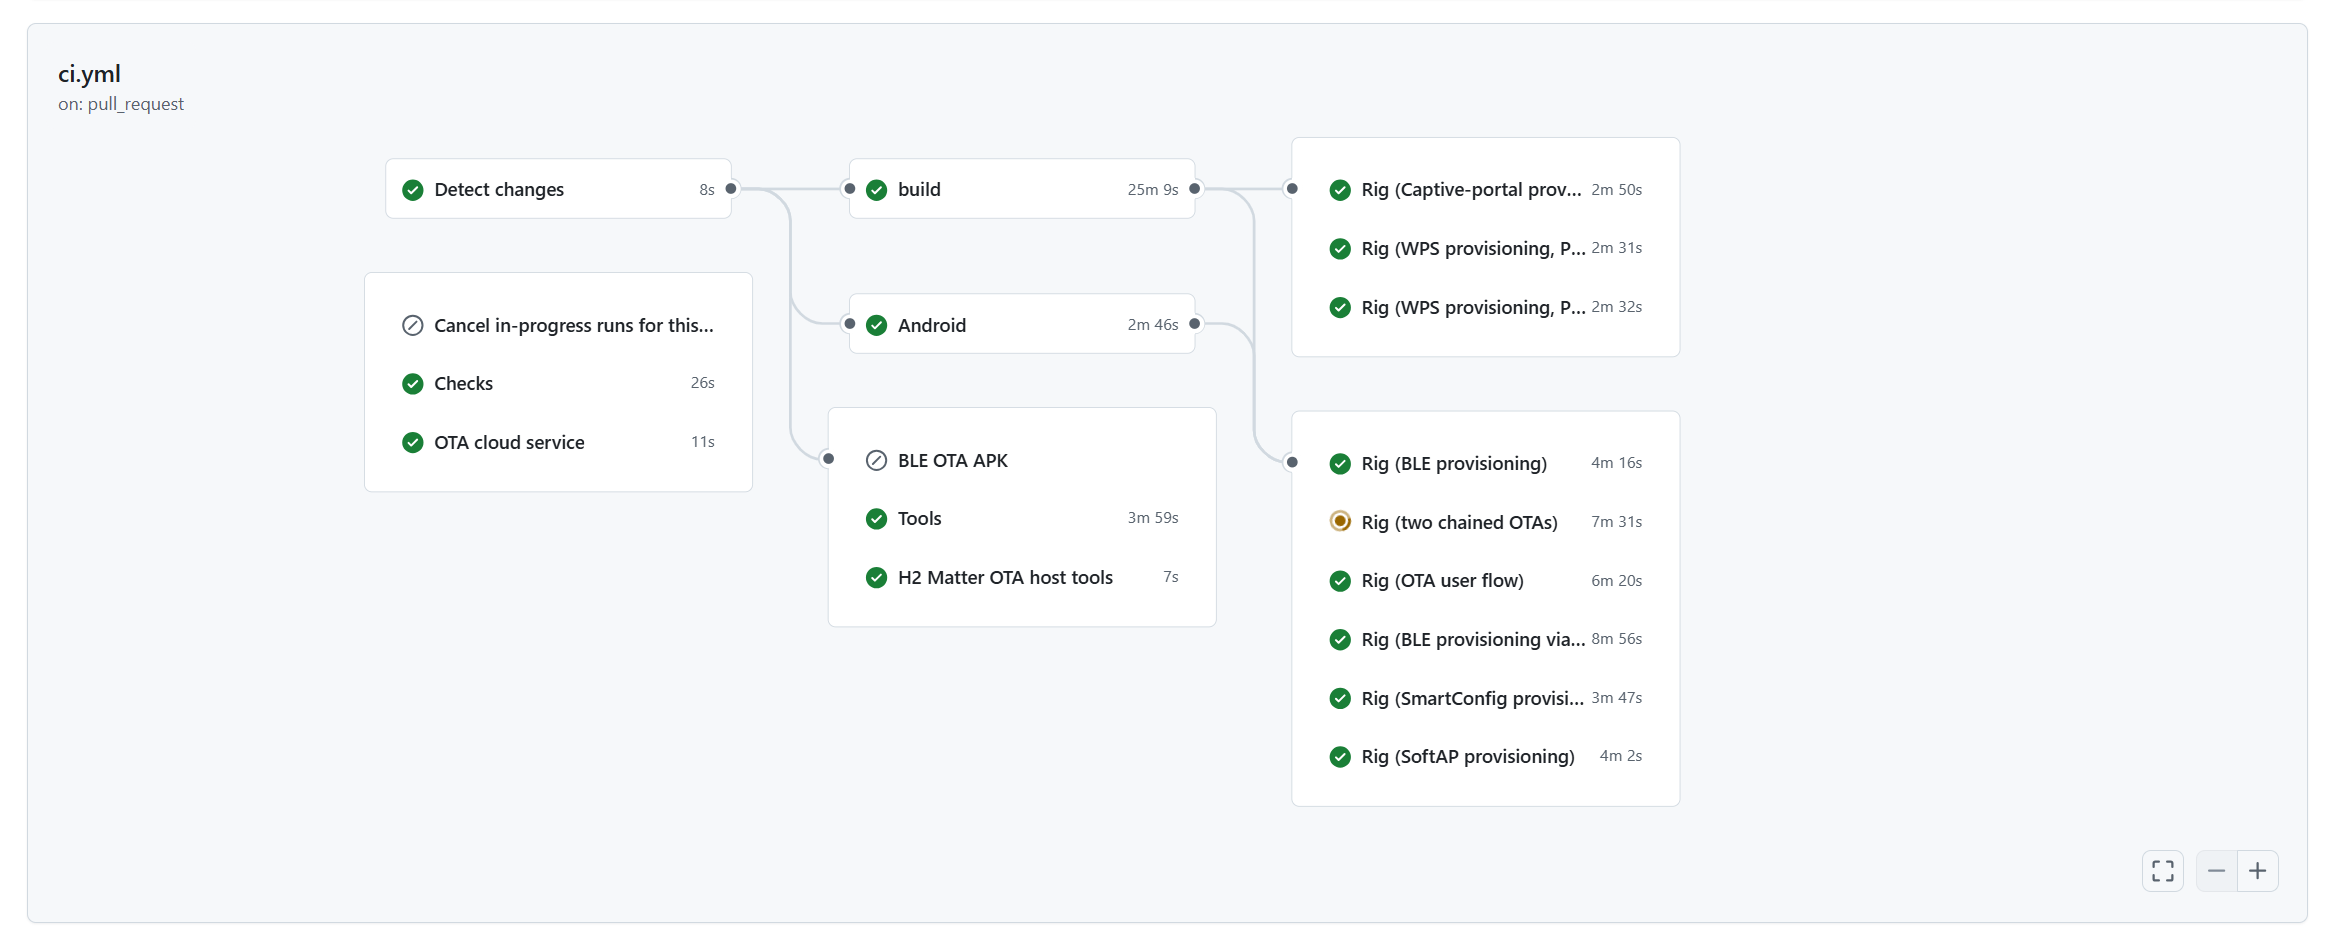Click the check icon for Rig (OTA user flow)
This screenshot has width=2326, height=939.
[1340, 580]
